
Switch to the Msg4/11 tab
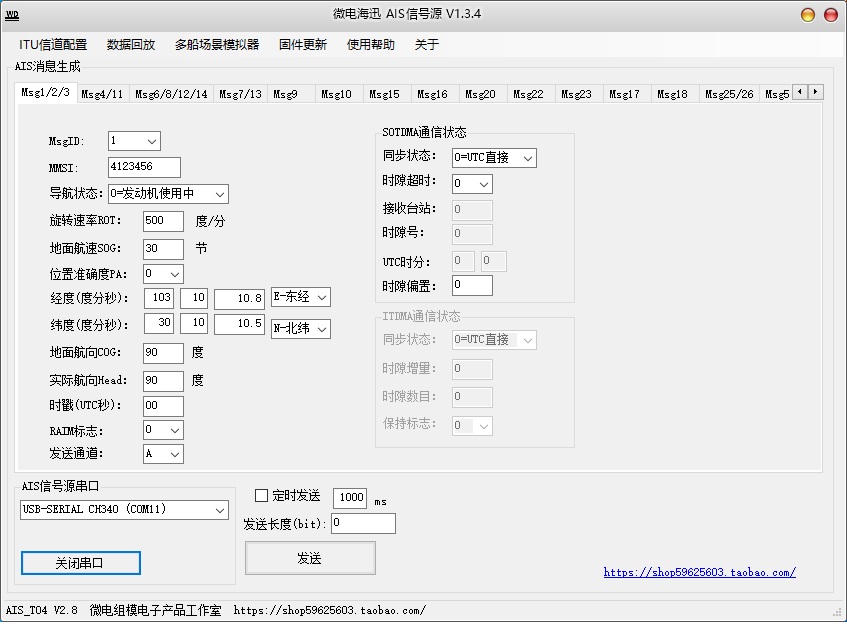(102, 94)
